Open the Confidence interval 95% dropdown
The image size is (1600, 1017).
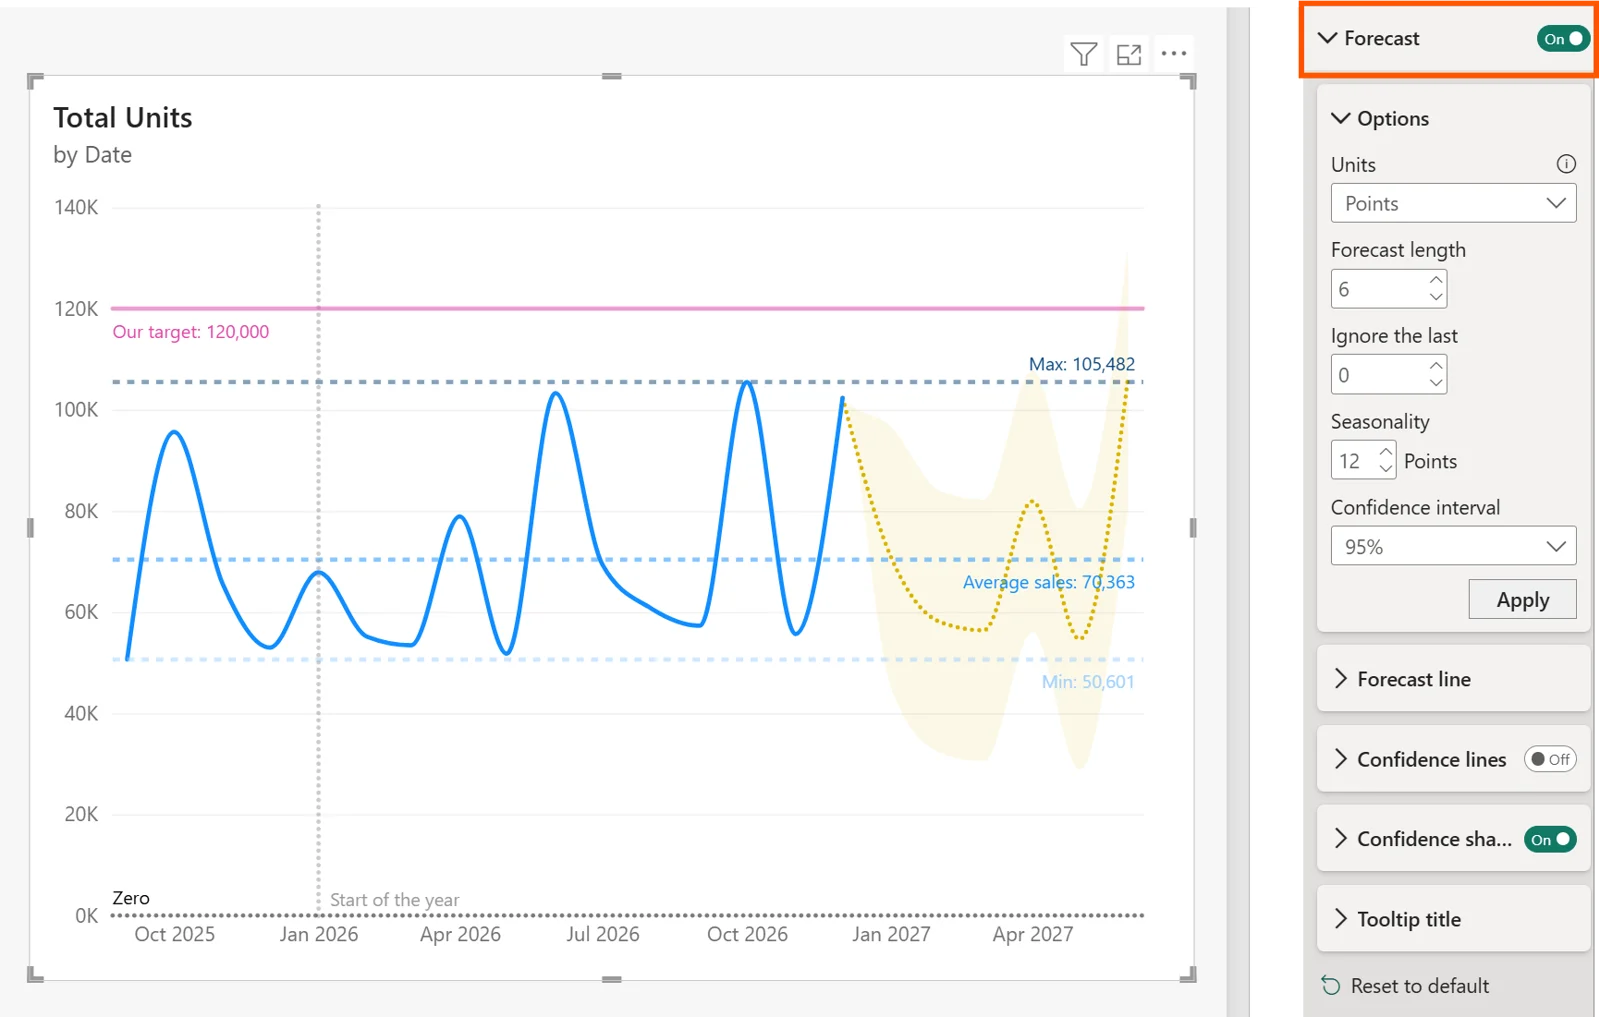pyautogui.click(x=1453, y=546)
